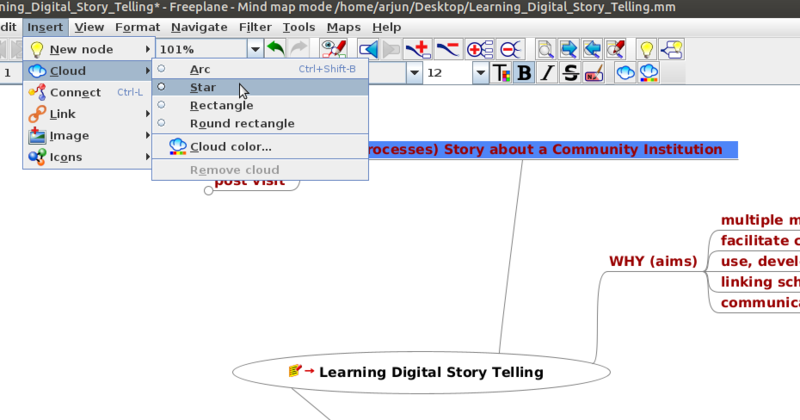800x420 pixels.
Task: Toggle Bold formatting
Action: (x=524, y=73)
